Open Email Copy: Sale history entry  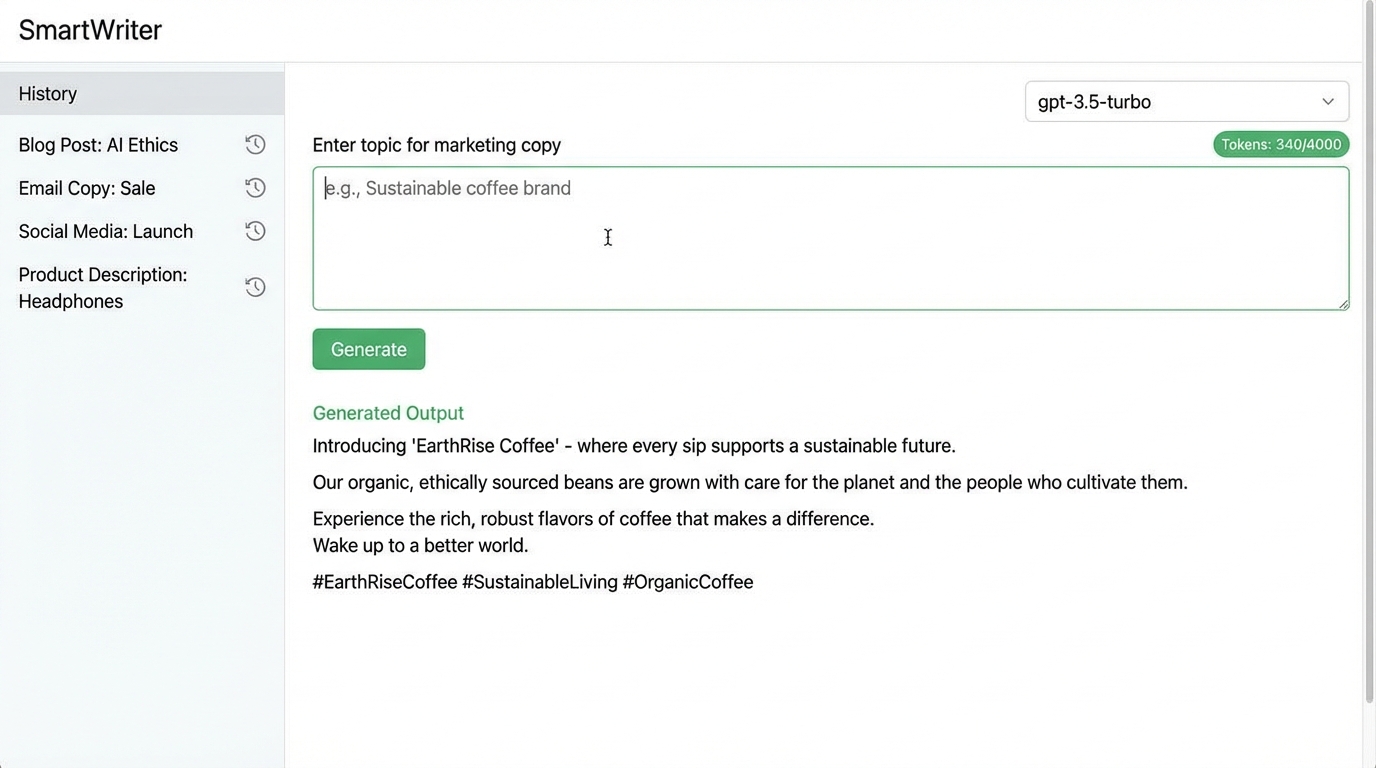tap(87, 188)
